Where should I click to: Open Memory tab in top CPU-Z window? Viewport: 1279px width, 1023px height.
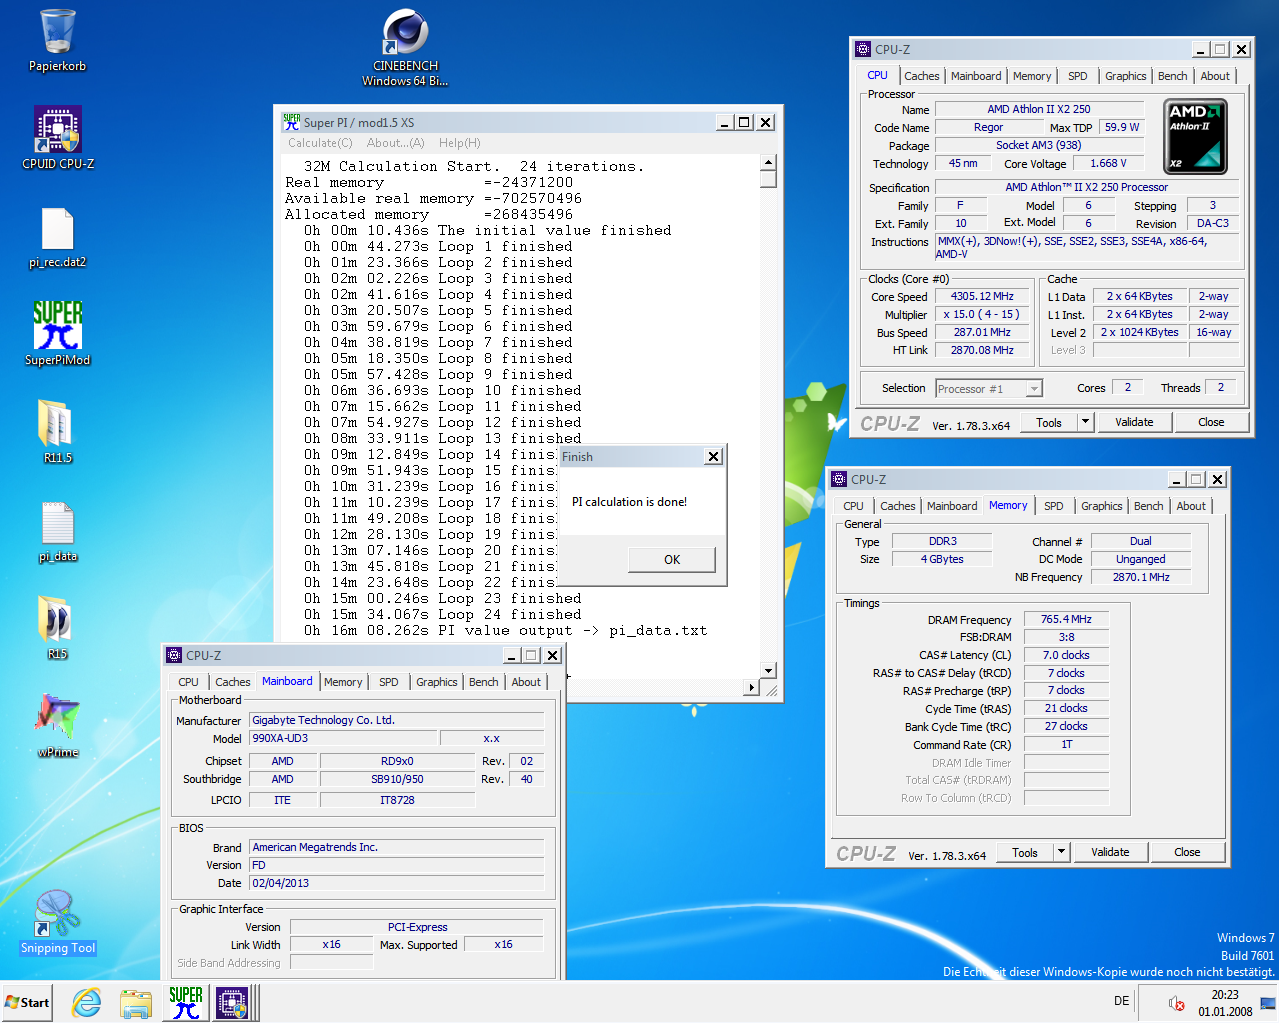coord(1032,76)
